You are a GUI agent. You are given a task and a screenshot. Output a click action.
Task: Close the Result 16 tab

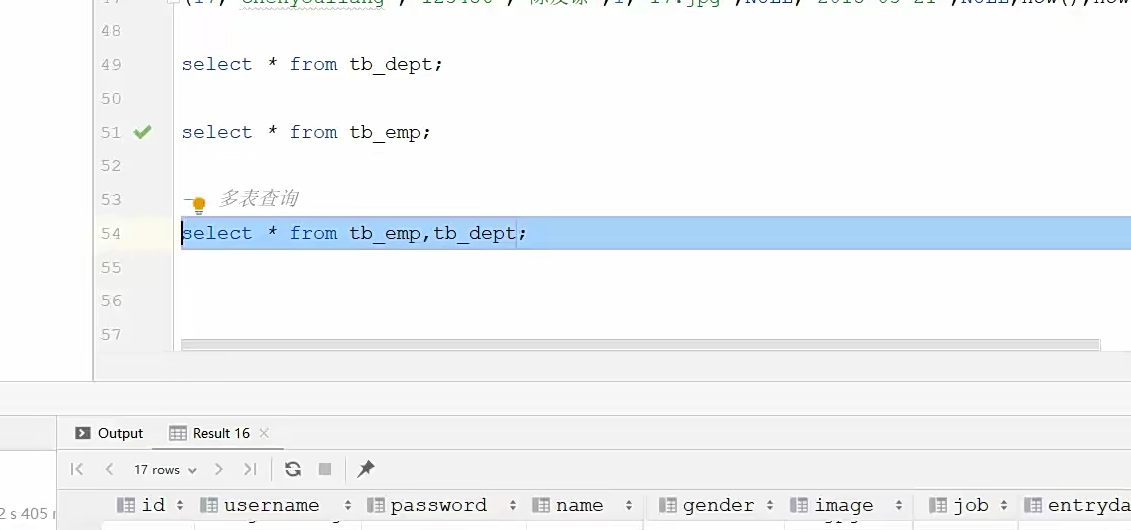[x=264, y=433]
